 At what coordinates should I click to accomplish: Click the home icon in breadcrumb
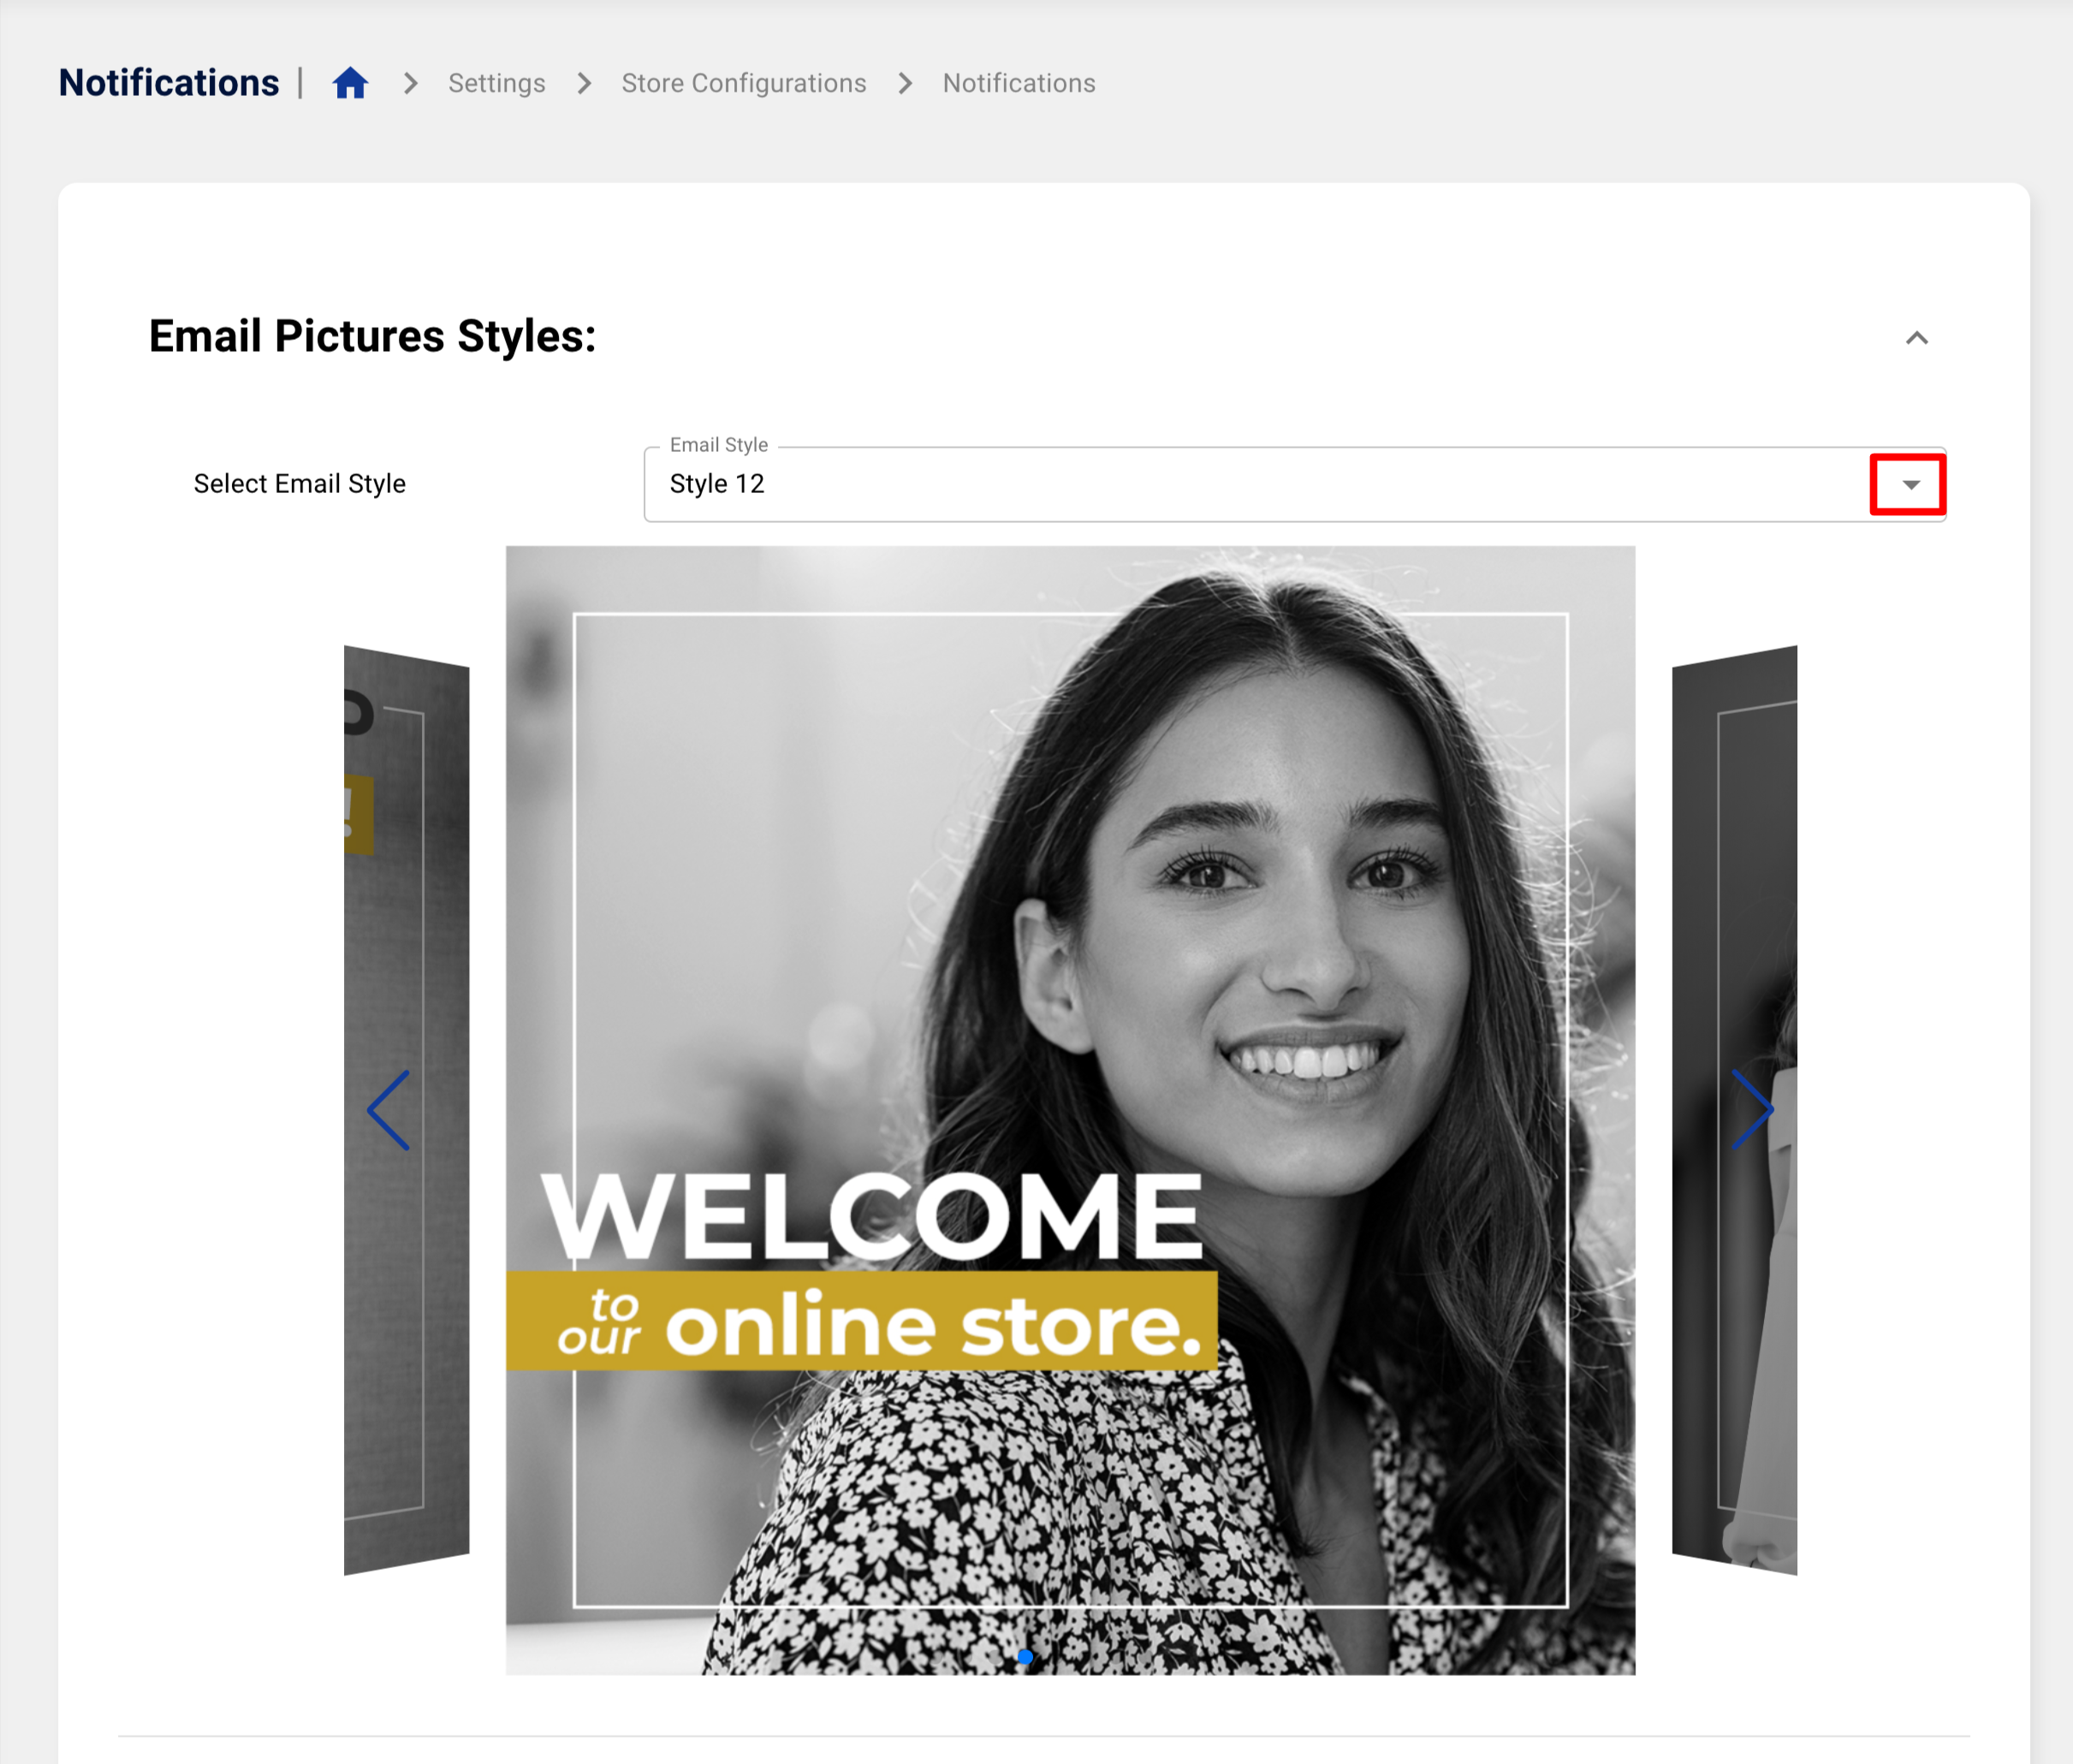tap(350, 83)
